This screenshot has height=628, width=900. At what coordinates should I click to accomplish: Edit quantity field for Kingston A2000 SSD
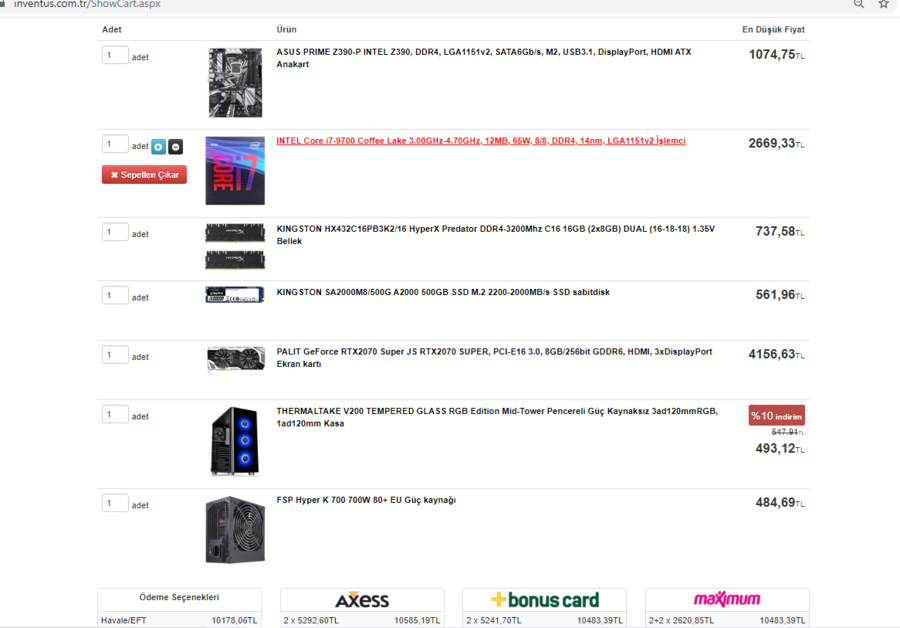(115, 295)
